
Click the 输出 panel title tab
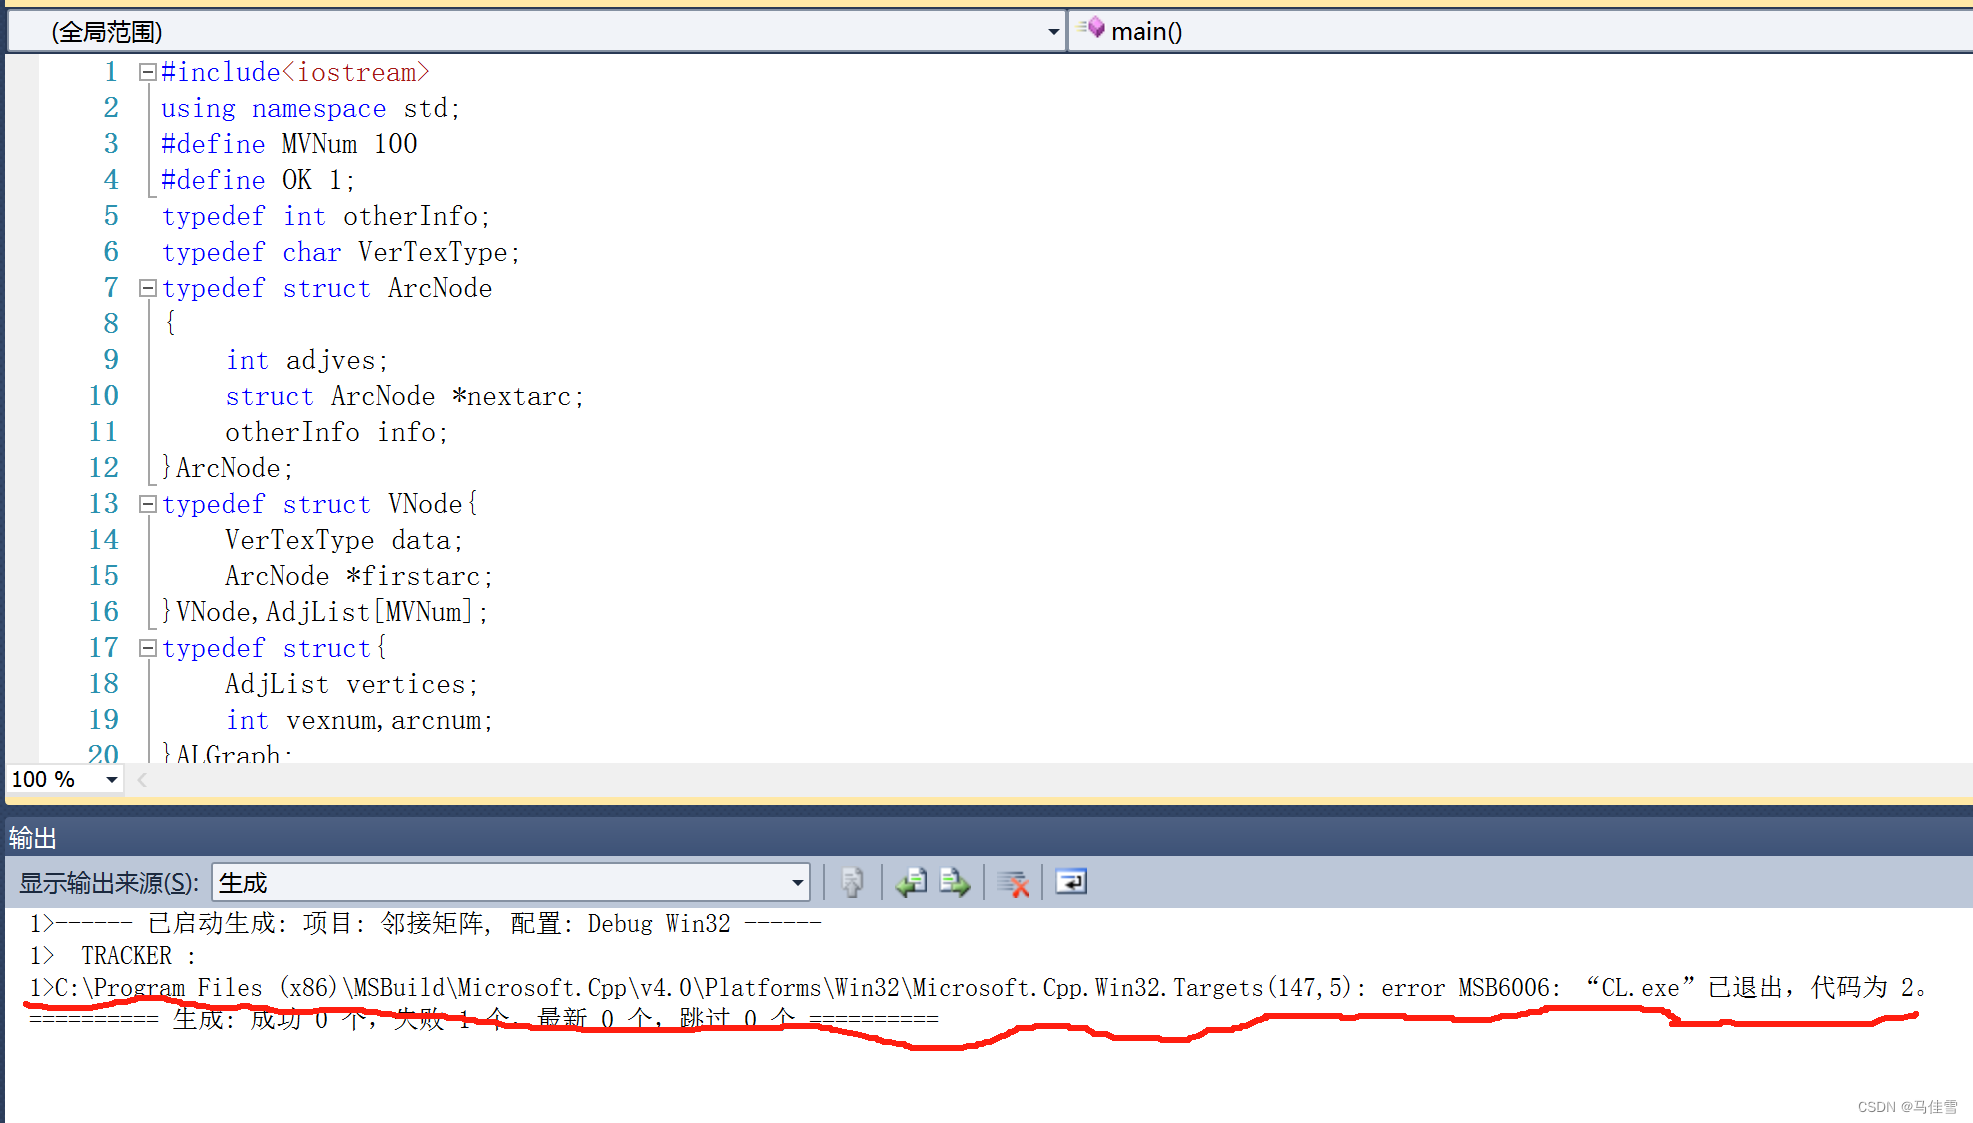(x=33, y=837)
